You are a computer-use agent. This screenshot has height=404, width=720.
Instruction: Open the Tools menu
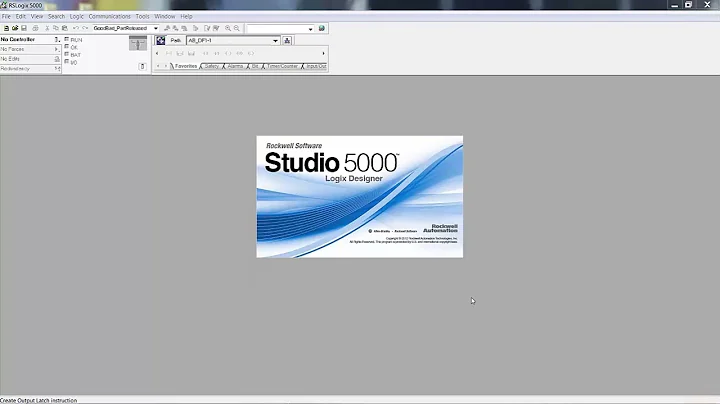tap(142, 16)
